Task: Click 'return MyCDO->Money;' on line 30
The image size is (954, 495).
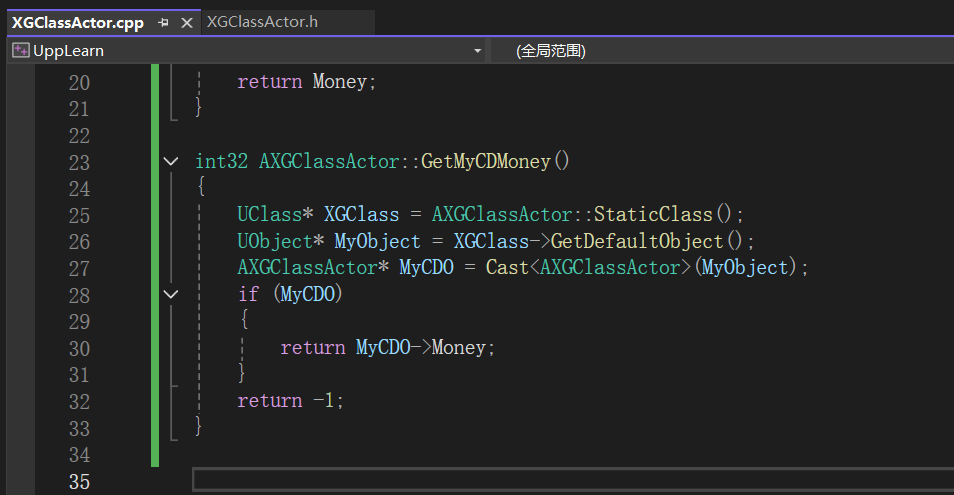Action: 388,348
